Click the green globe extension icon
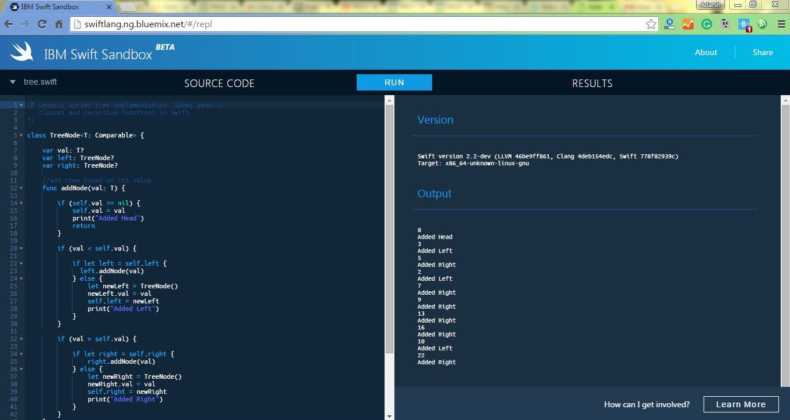The width and height of the screenshot is (790, 420). click(x=763, y=24)
